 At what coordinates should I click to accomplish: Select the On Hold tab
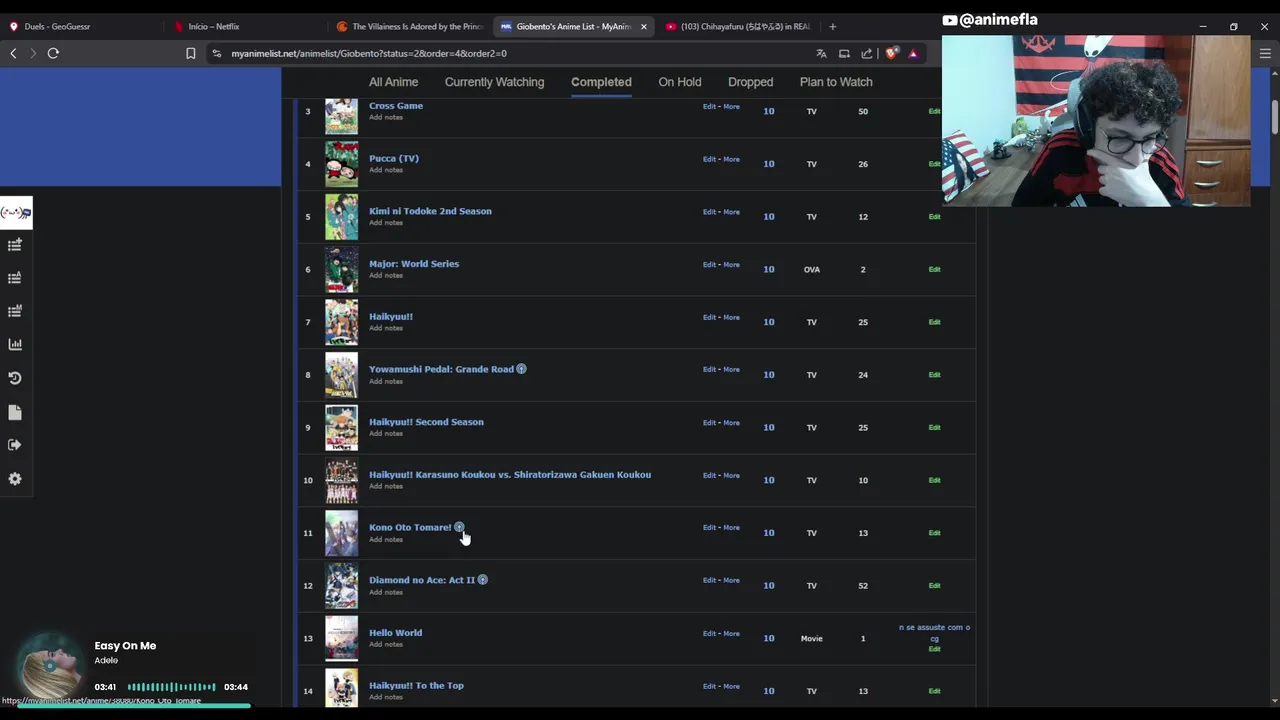pos(679,82)
